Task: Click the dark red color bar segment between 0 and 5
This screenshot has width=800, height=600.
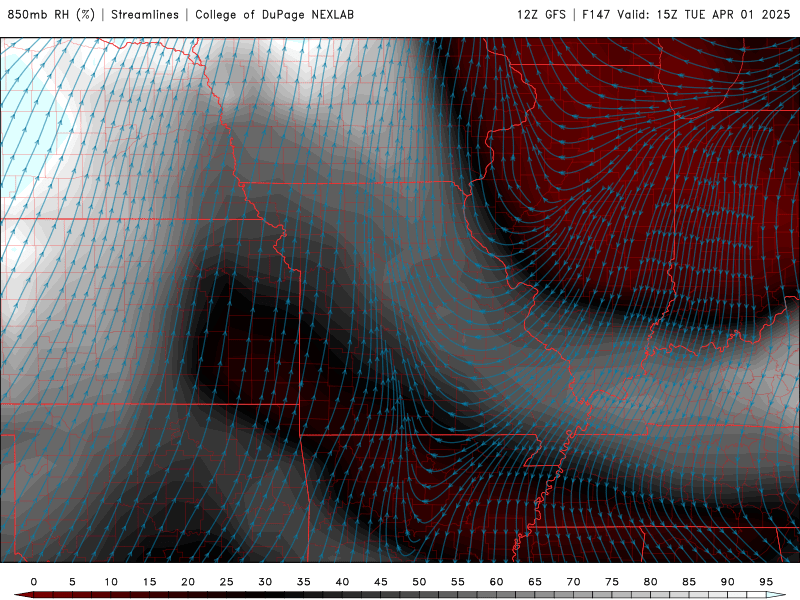Action: coord(53,595)
